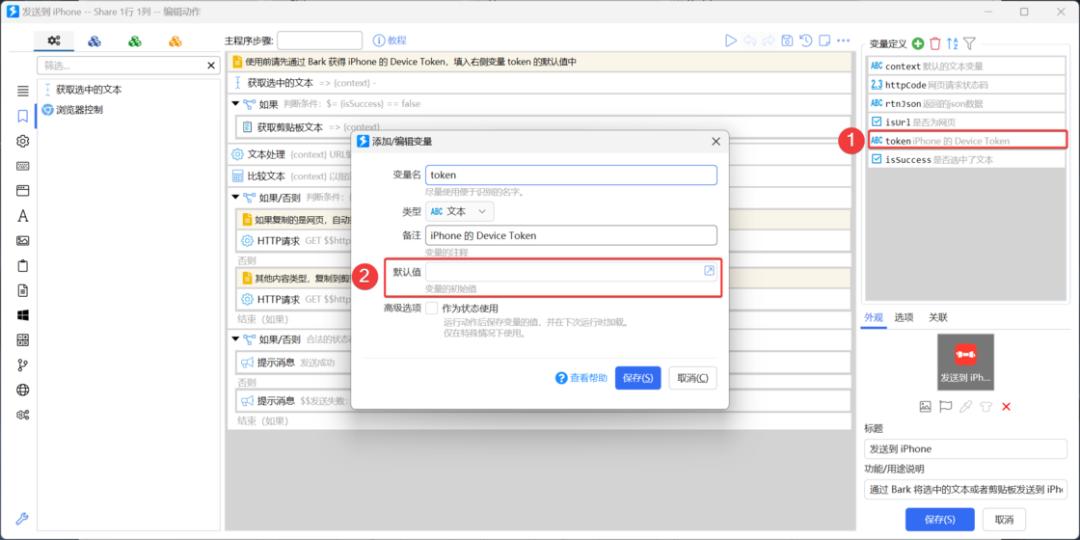Switch to the green cubes tab

[135, 41]
